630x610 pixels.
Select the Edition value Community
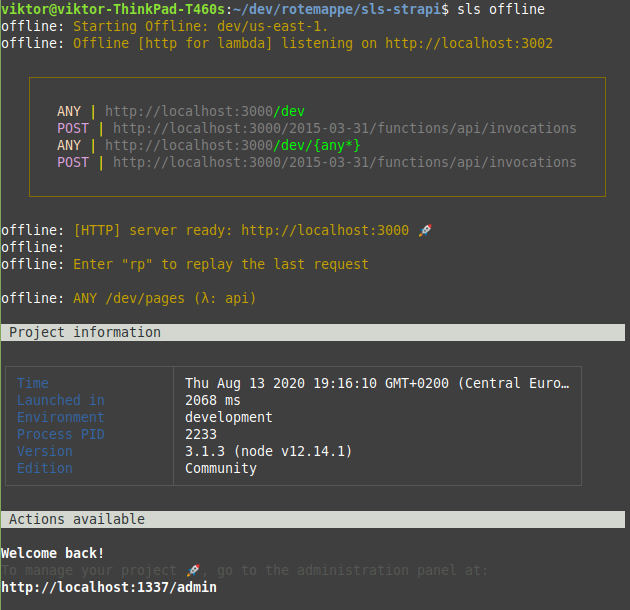click(220, 468)
